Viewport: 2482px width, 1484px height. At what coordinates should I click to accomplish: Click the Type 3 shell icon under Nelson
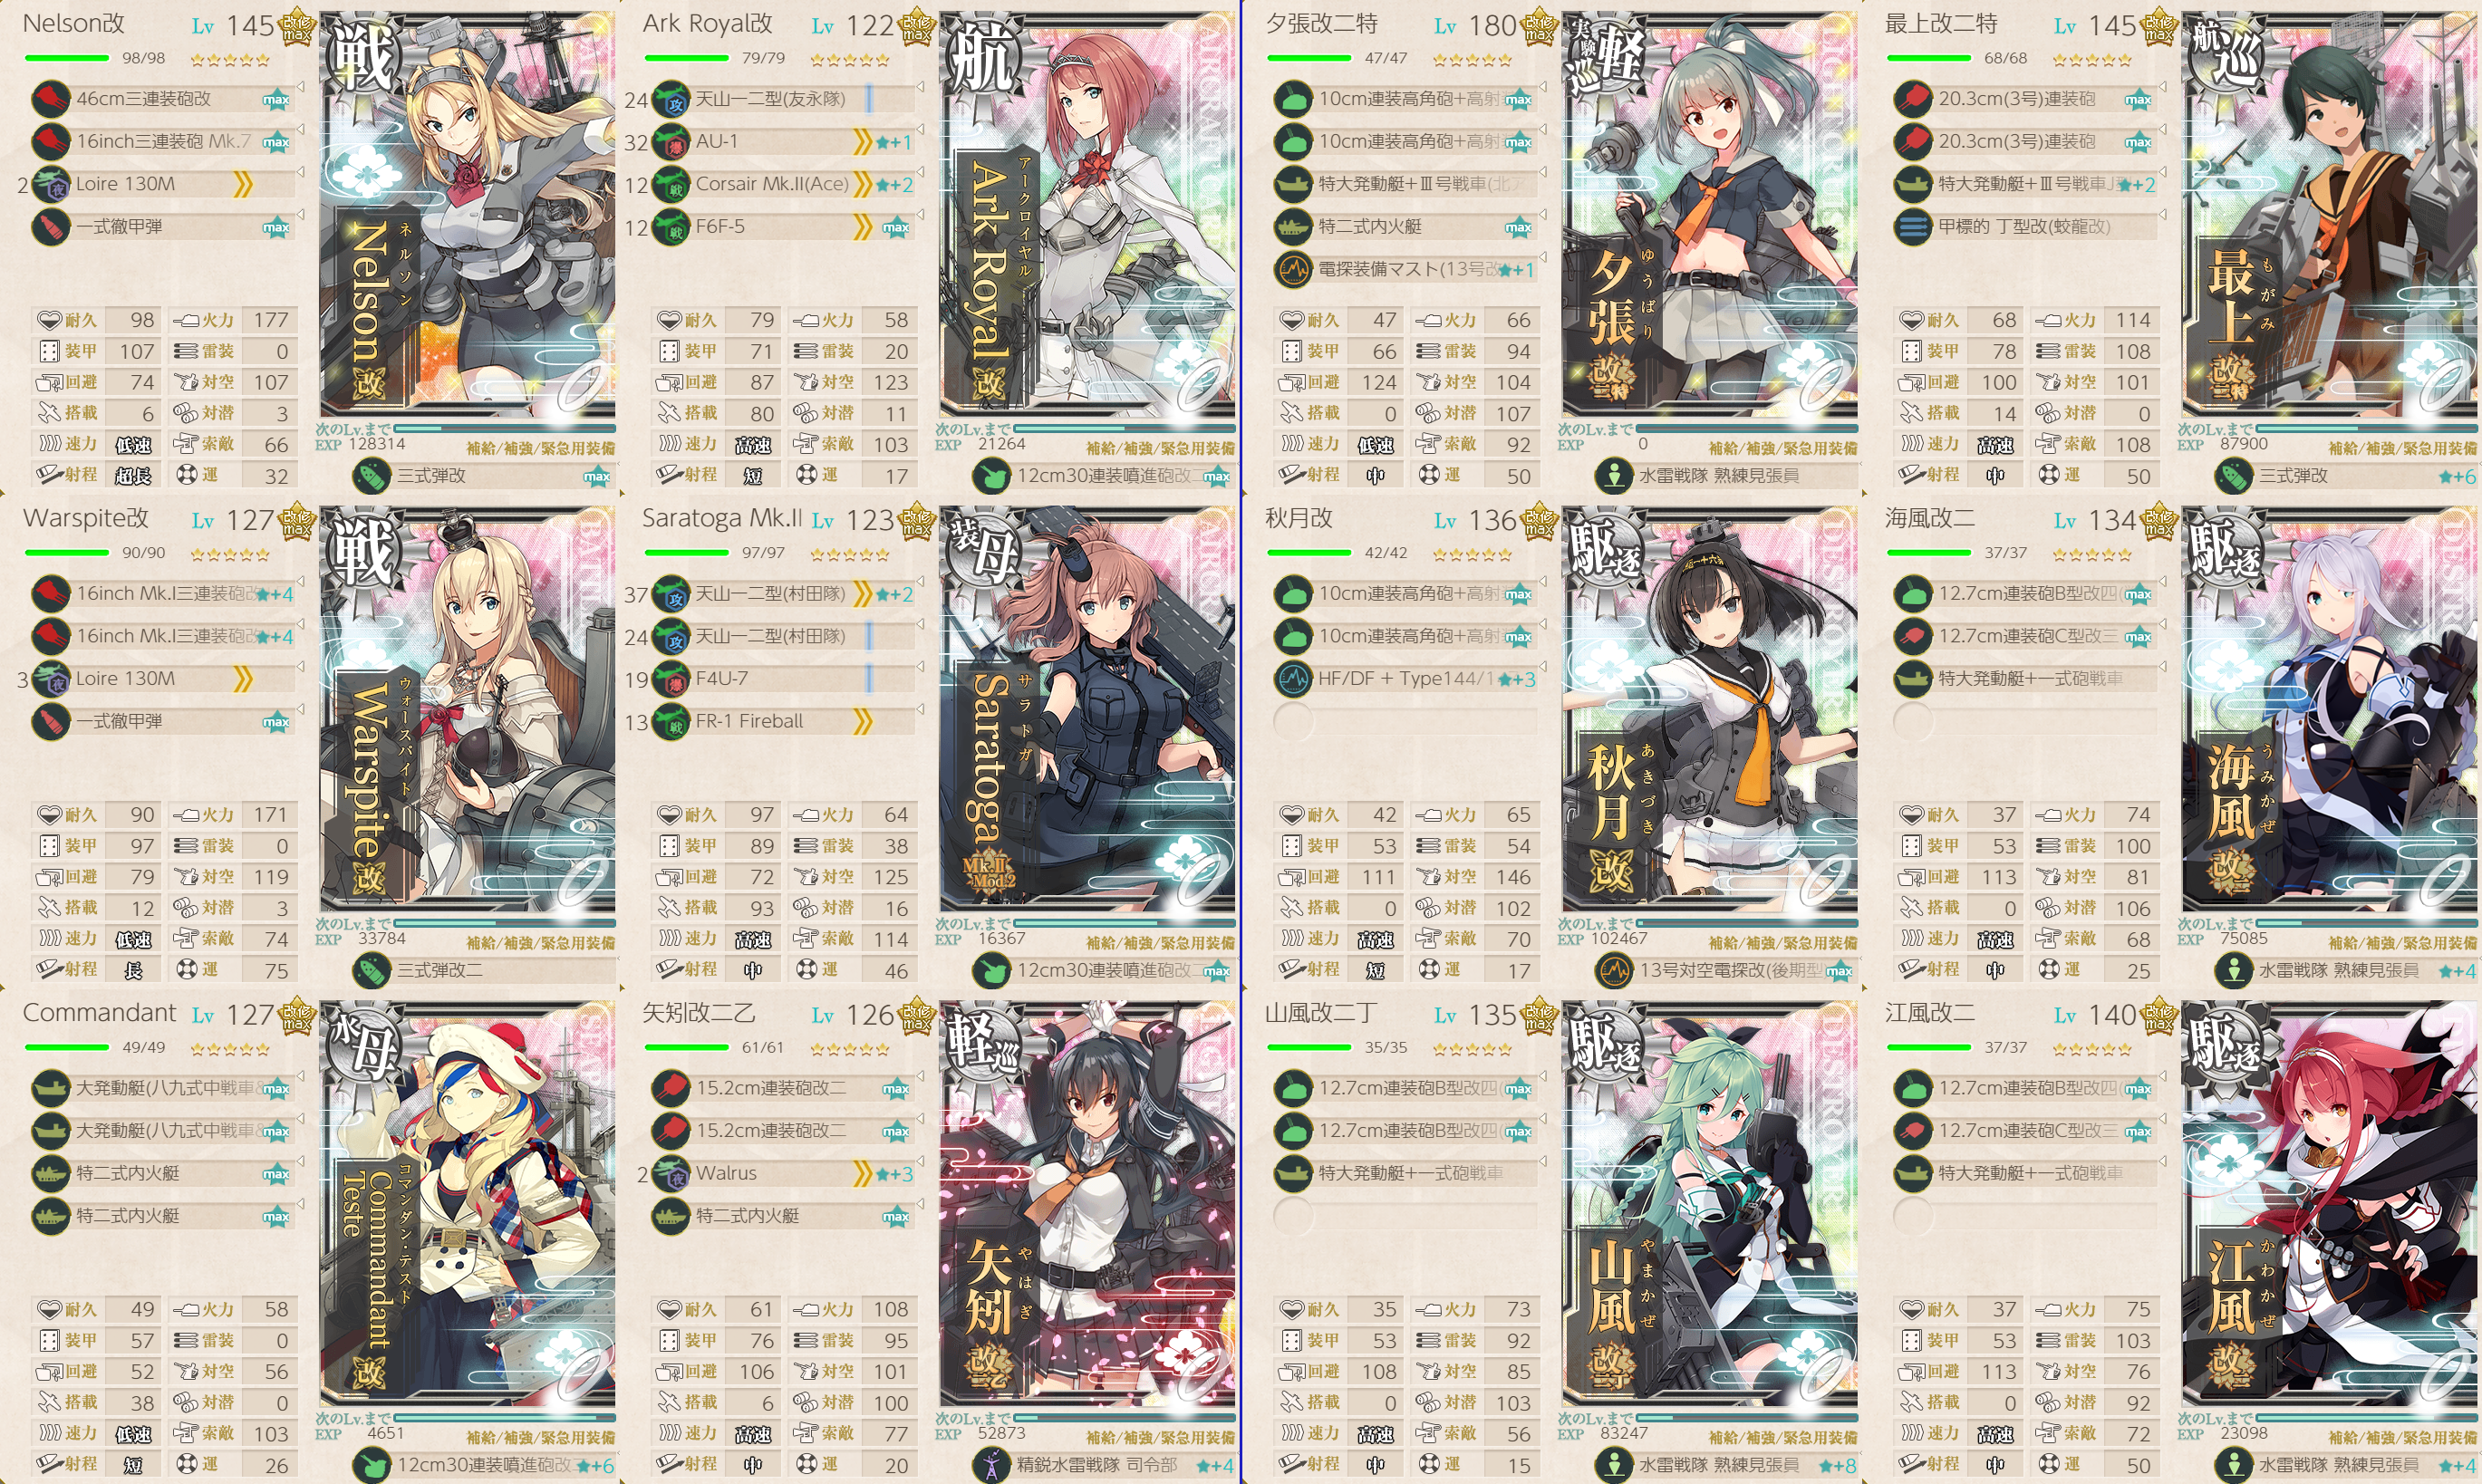point(372,476)
